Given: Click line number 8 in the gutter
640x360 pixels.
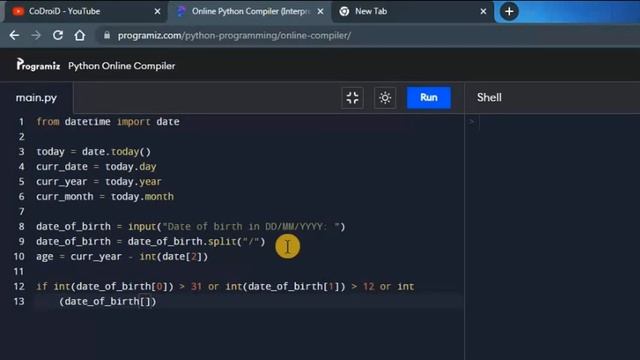Looking at the screenshot, I should [21, 227].
